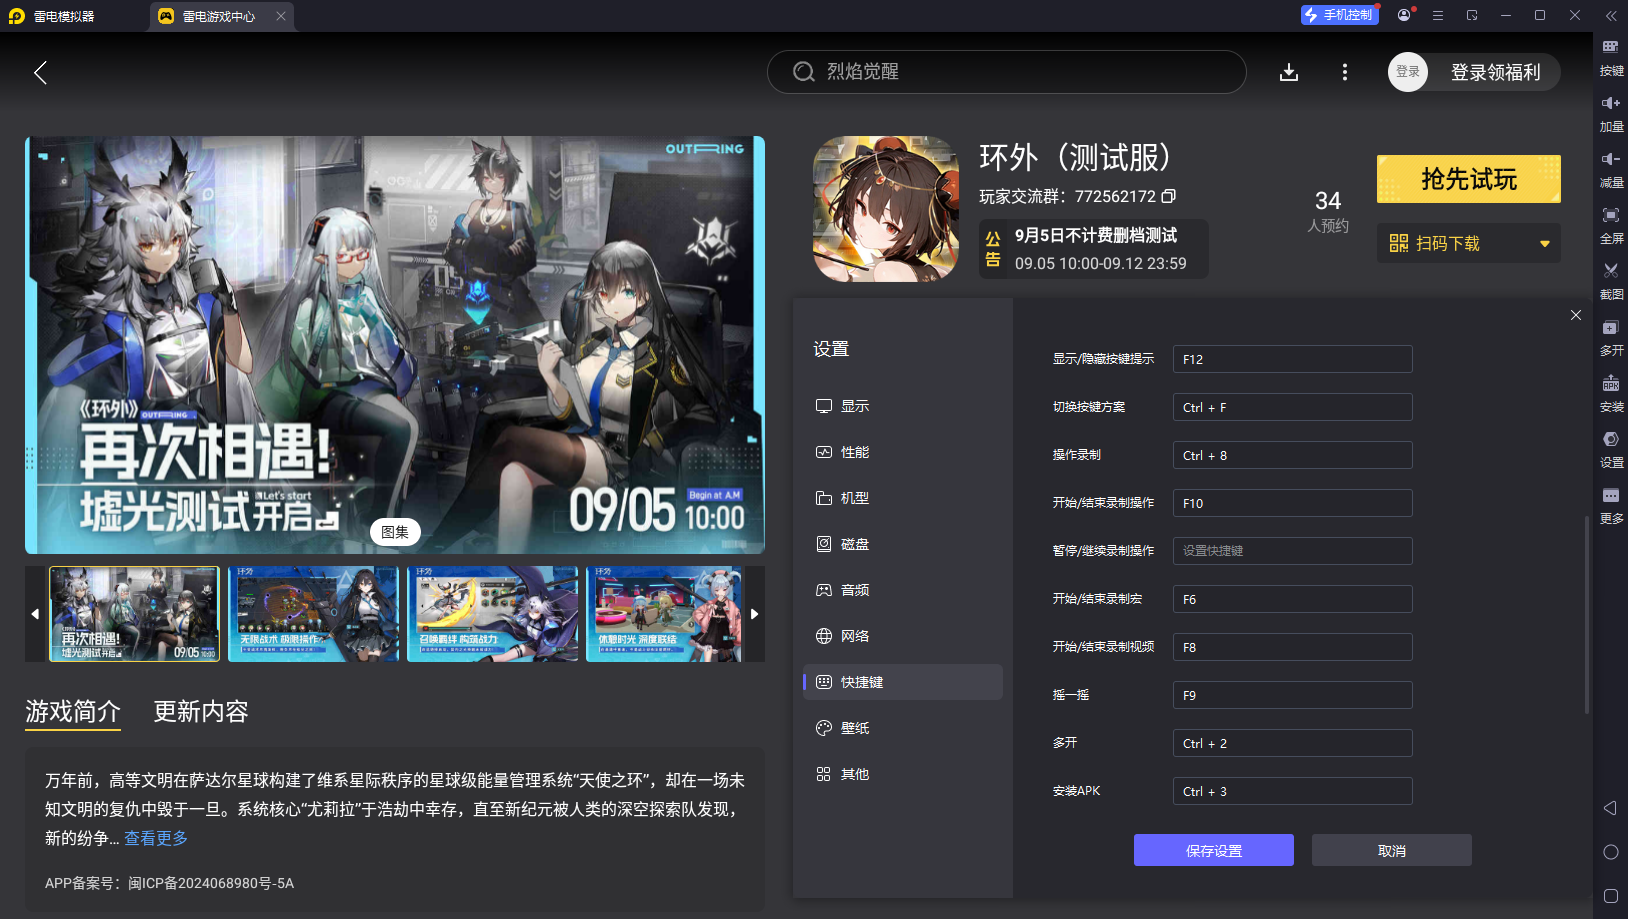Tap the Android back triangle button

(1610, 808)
